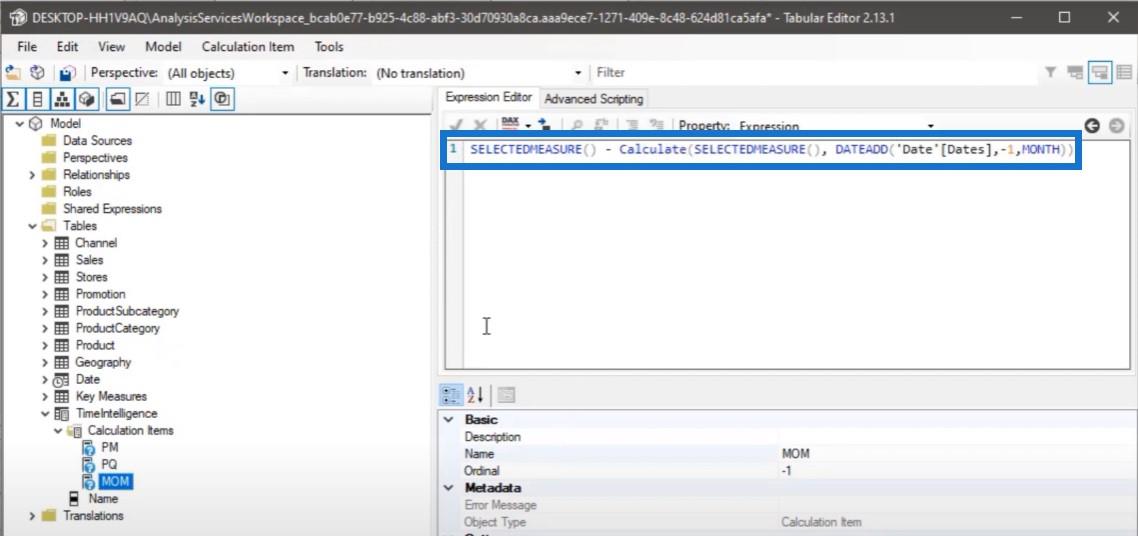Click the open model from file icon
Screen dimensions: 1138x536
tap(13, 73)
